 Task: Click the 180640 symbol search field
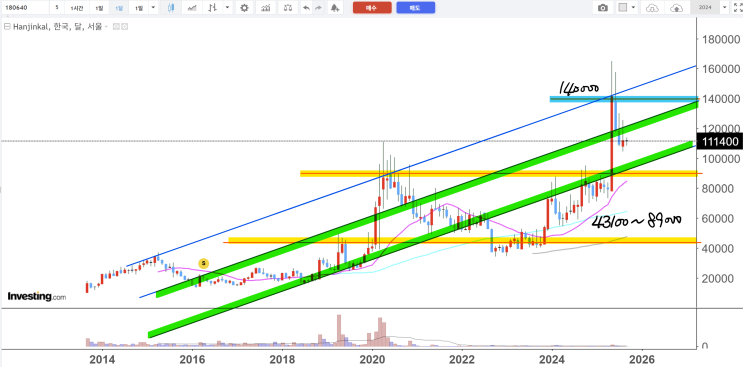coord(25,8)
